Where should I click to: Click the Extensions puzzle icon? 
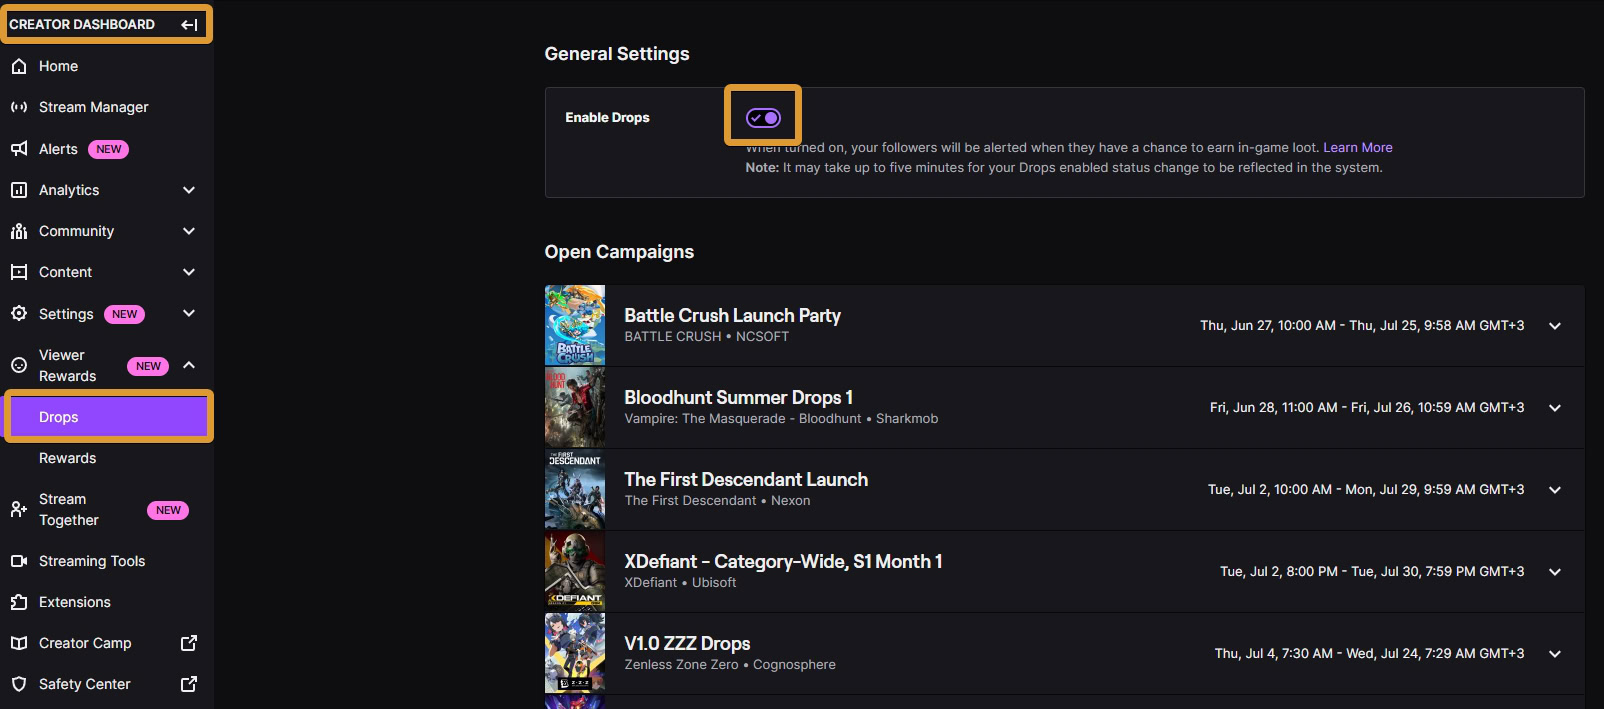(19, 602)
